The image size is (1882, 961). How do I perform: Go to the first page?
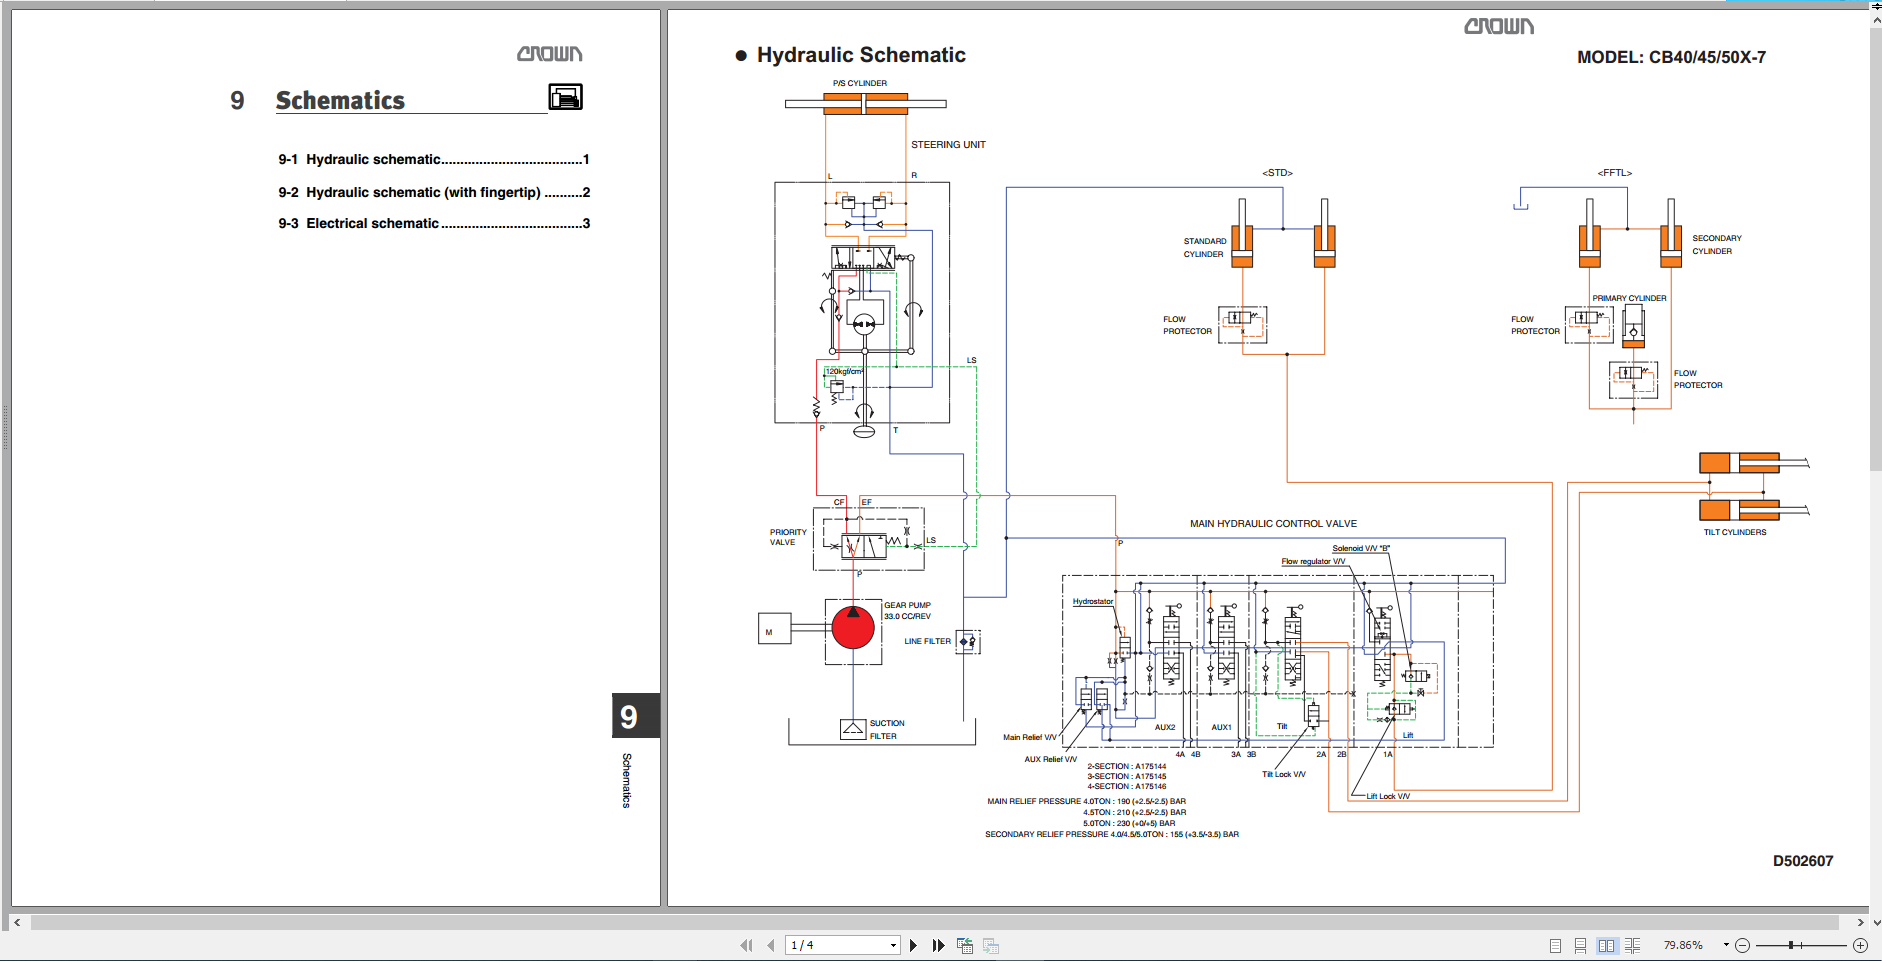pyautogui.click(x=745, y=945)
